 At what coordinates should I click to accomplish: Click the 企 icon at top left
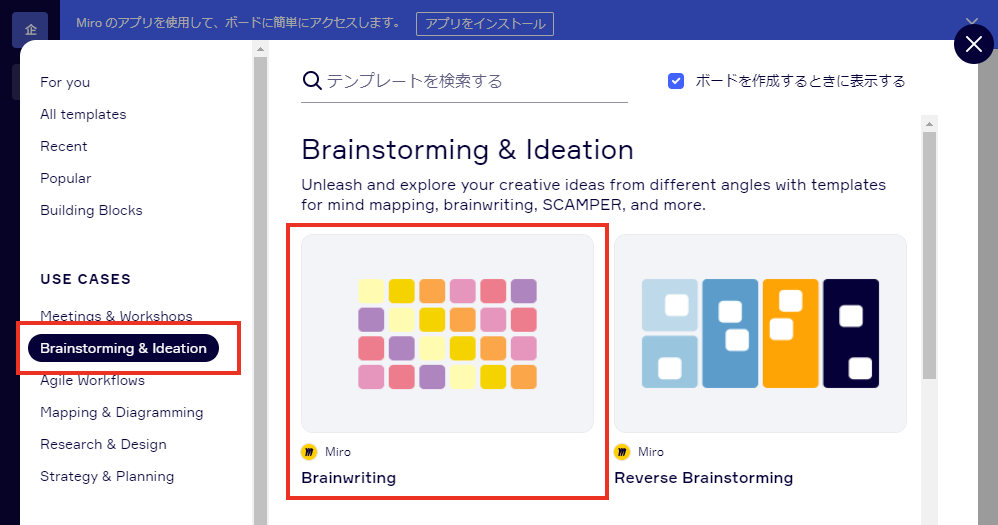[x=30, y=29]
